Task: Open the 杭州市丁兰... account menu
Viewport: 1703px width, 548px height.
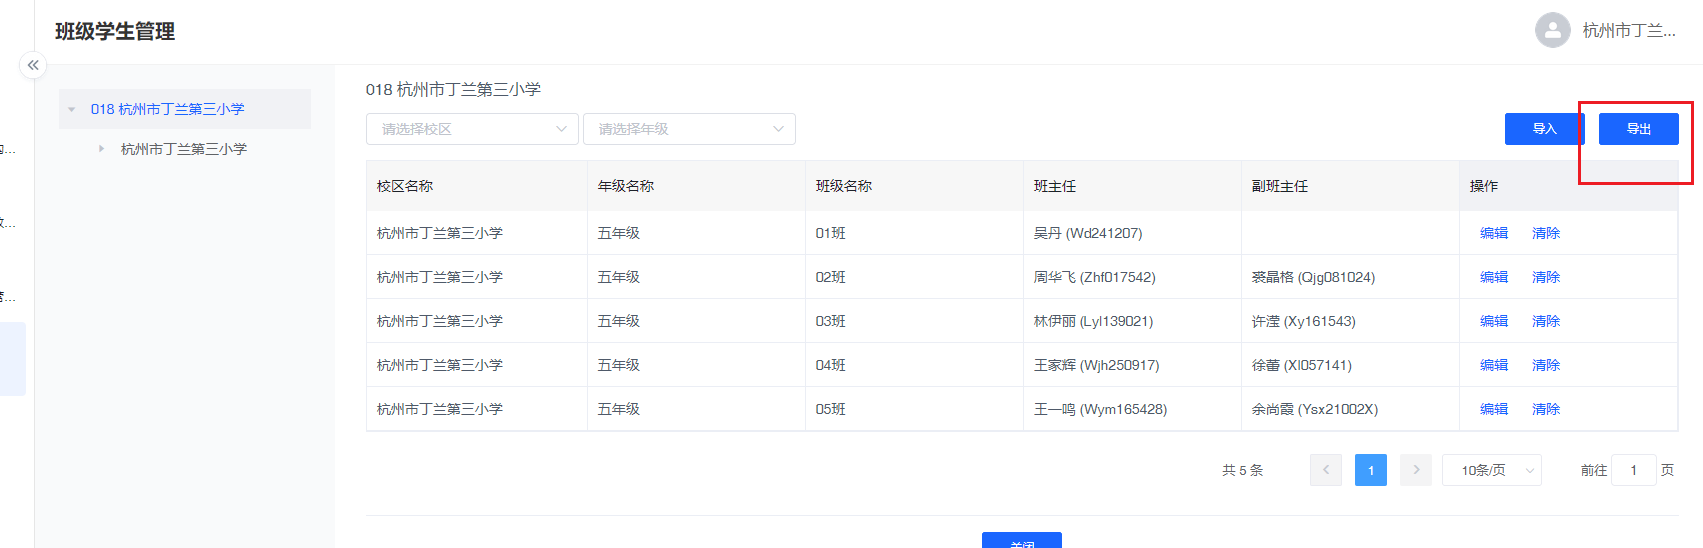Action: (x=1628, y=31)
